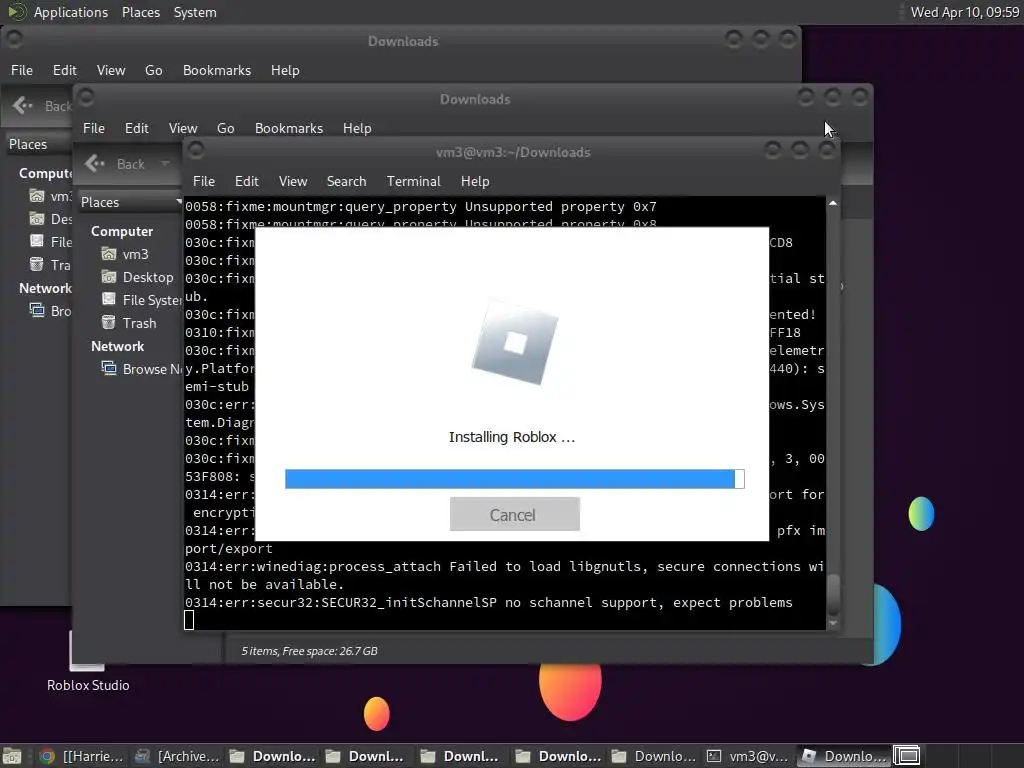Open Go menu in middle Downloads window
1024x768 pixels.
point(225,129)
